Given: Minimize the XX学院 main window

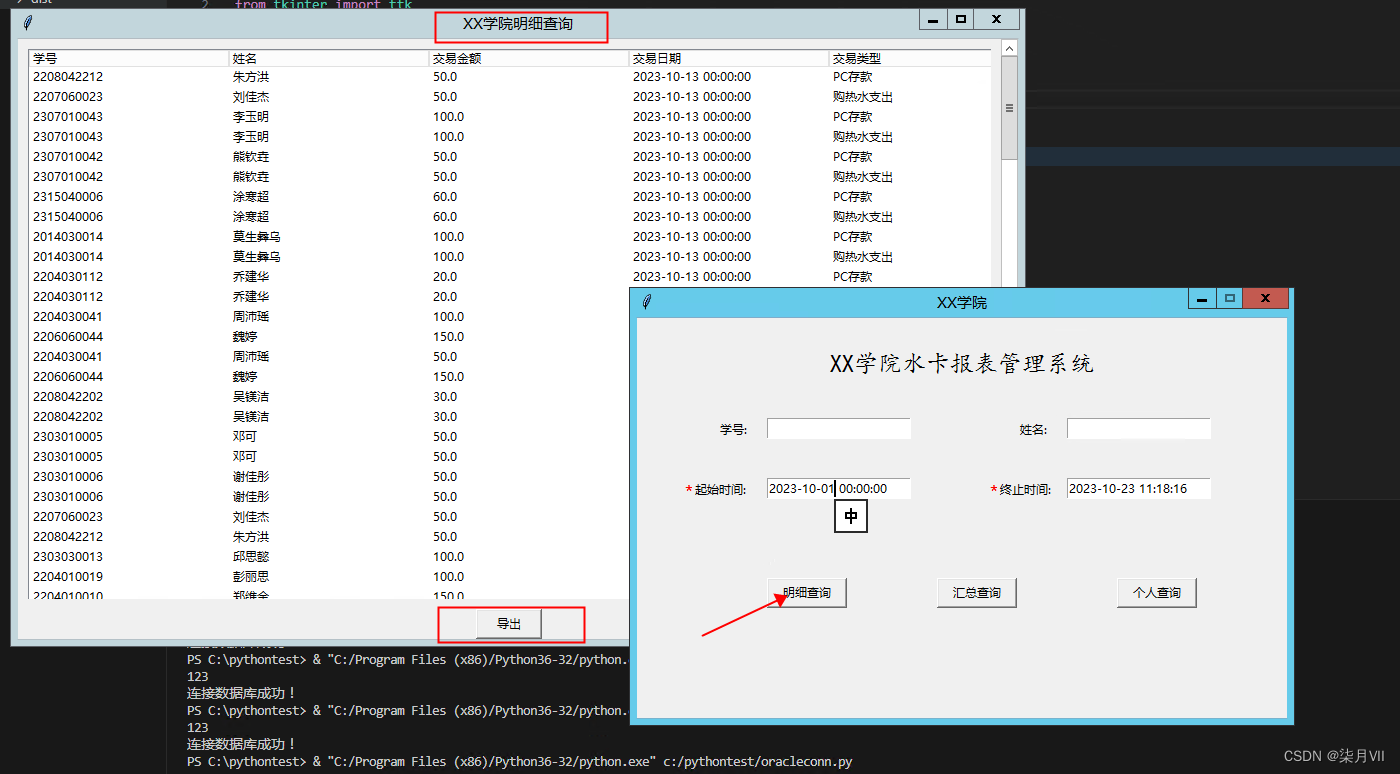Looking at the screenshot, I should pyautogui.click(x=1202, y=299).
